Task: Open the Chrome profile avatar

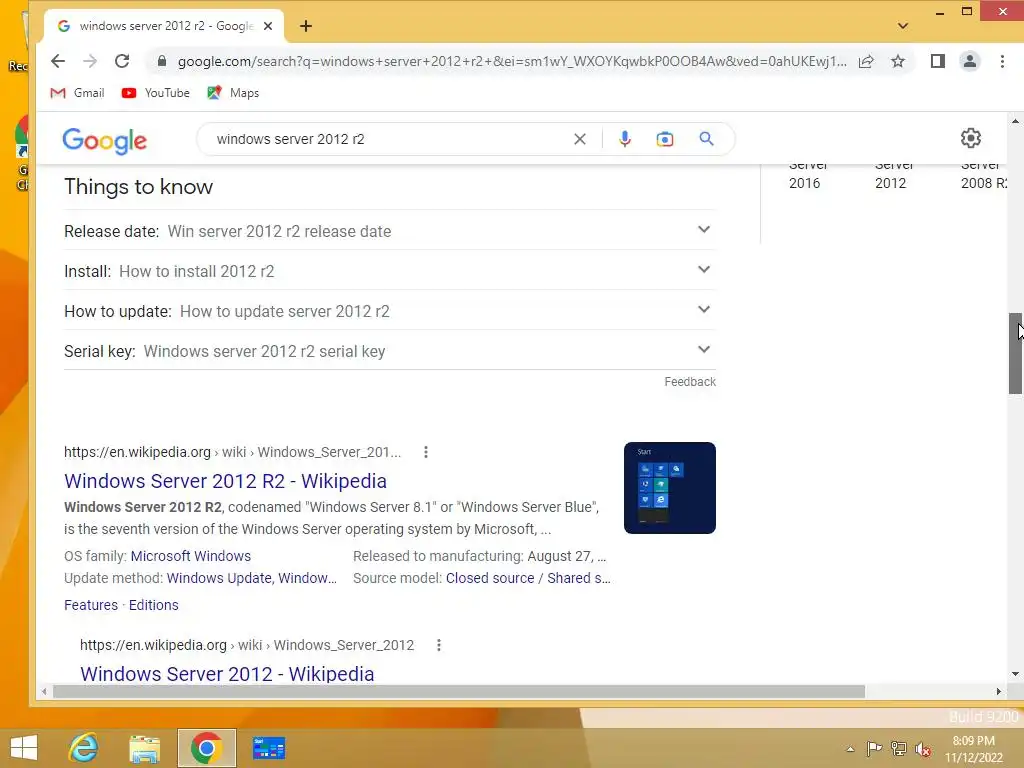Action: click(970, 61)
